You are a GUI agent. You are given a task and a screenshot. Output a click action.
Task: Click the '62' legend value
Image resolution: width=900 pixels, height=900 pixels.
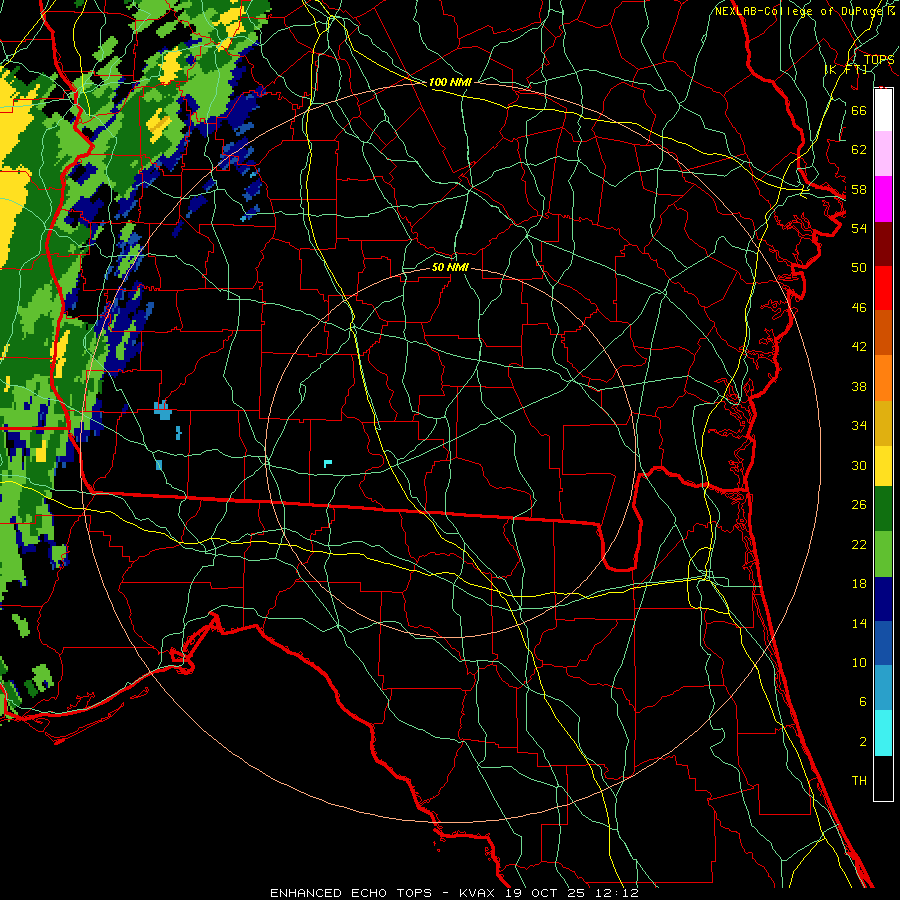point(859,150)
